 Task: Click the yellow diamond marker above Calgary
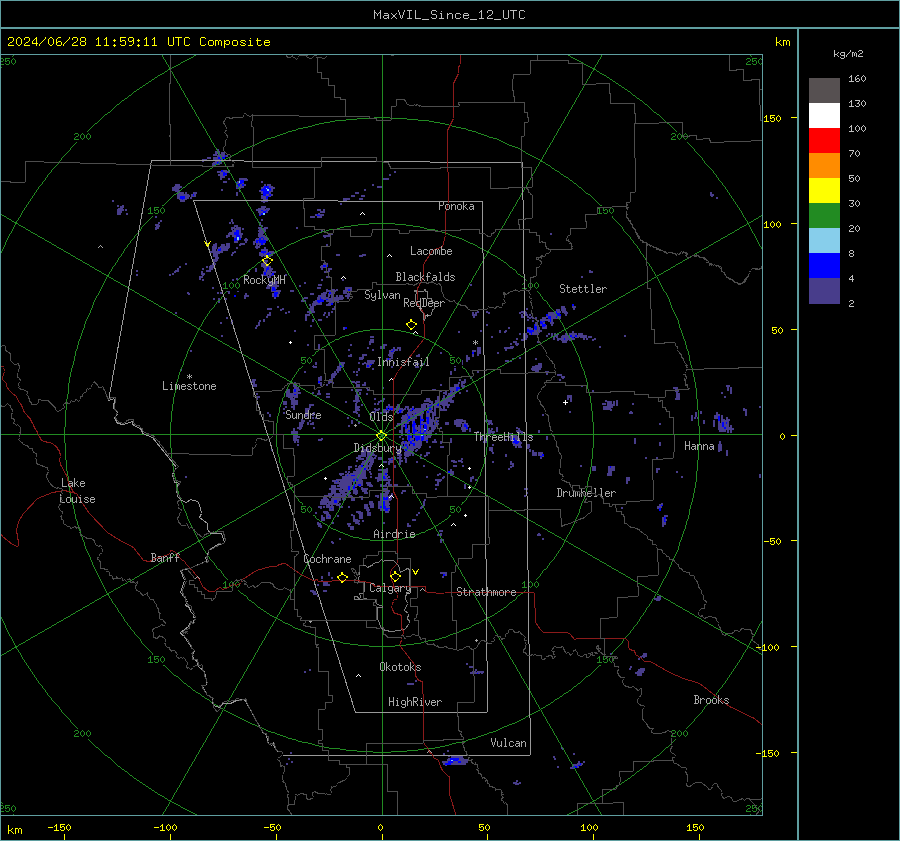395,576
